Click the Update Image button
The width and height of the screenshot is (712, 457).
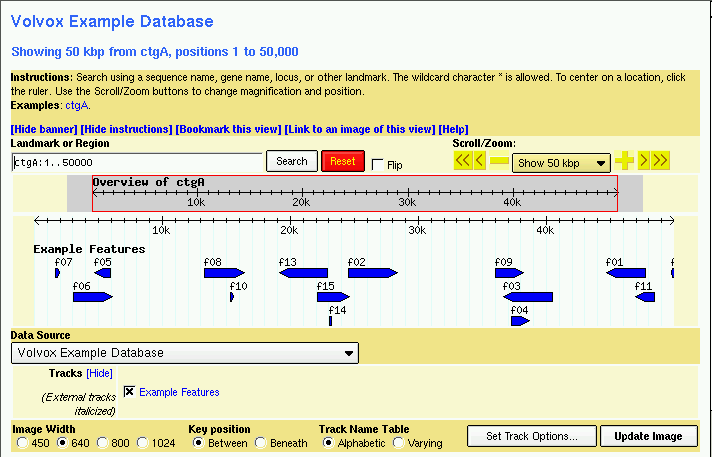[x=648, y=436]
